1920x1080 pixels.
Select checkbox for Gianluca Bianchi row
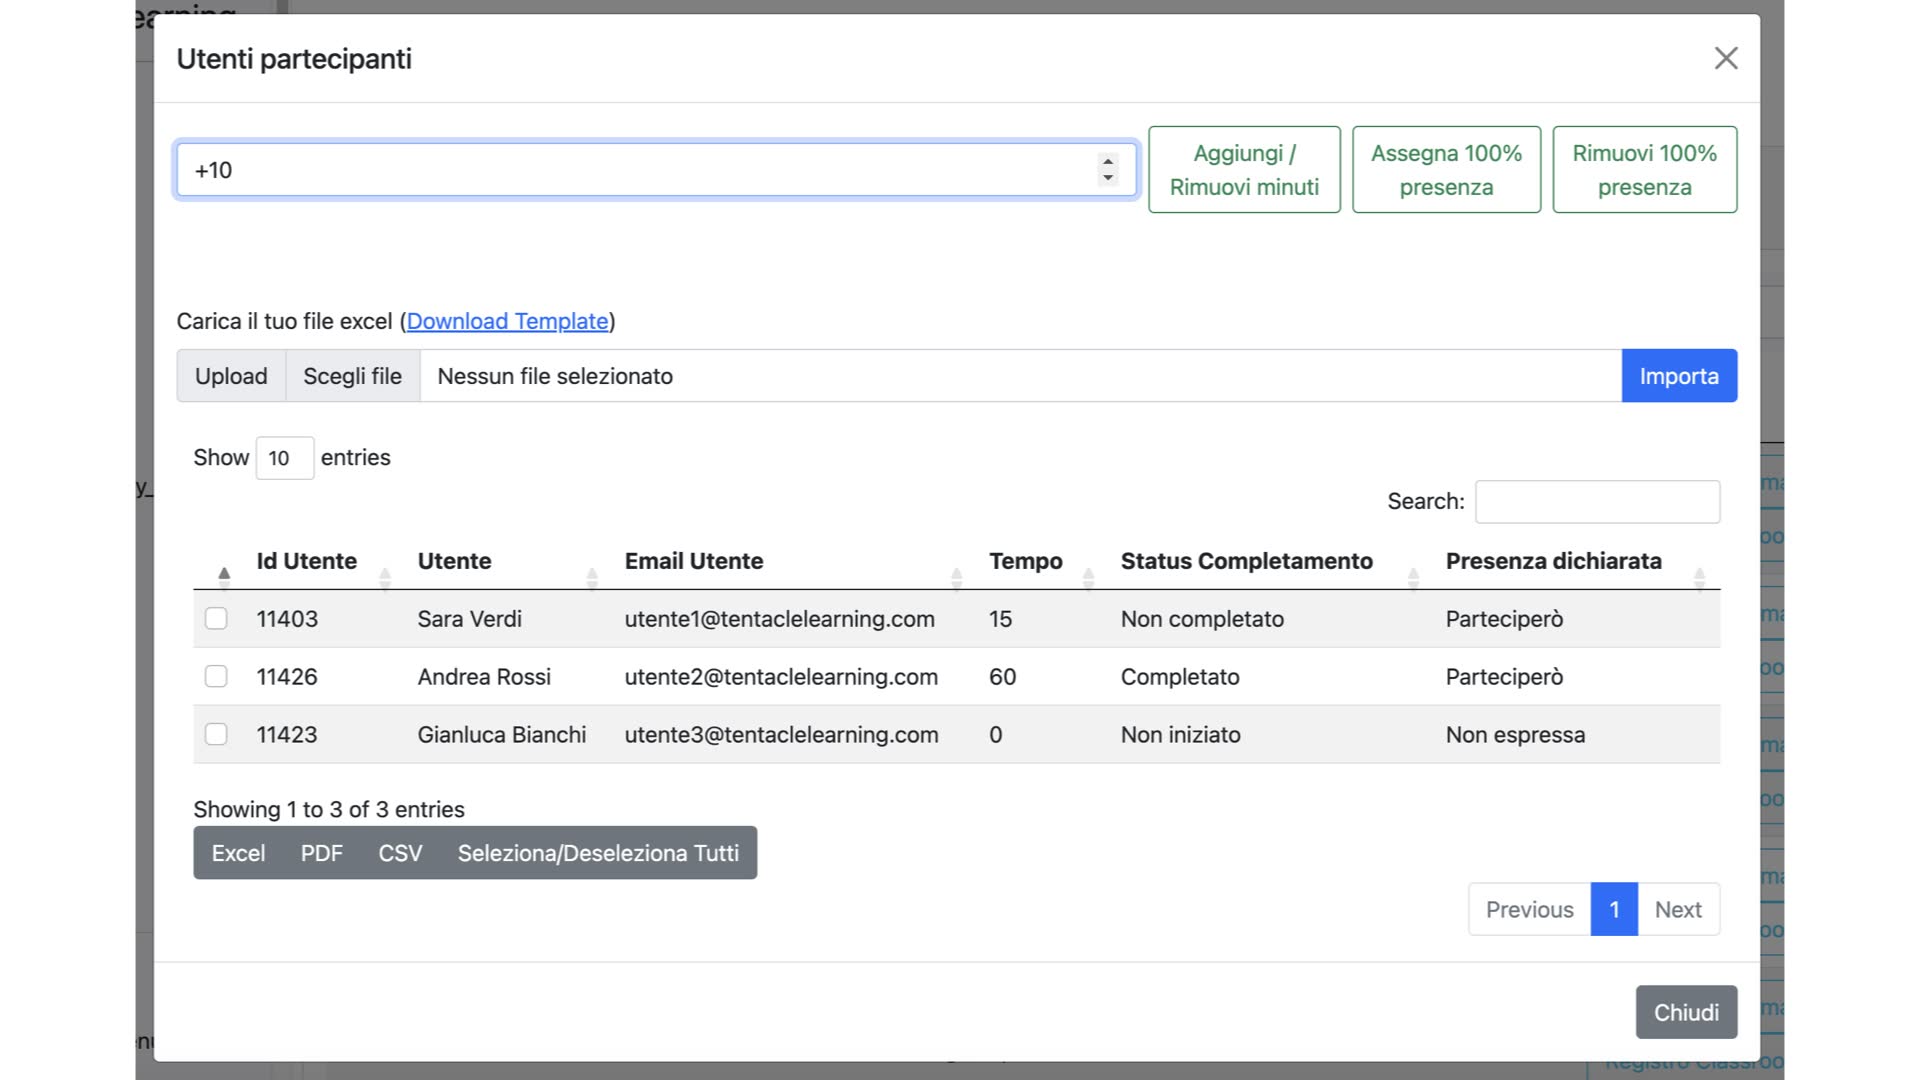pos(216,735)
